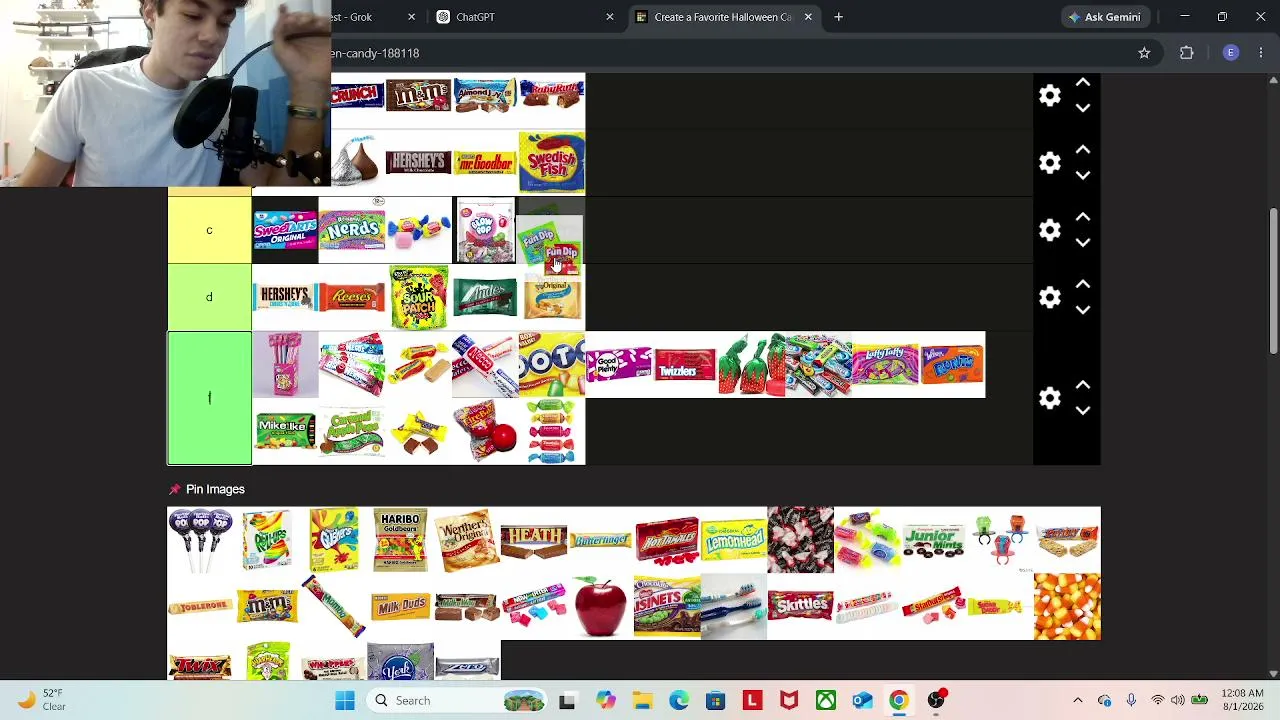The height and width of the screenshot is (720, 1280).
Task: Select the Mike and Ike image
Action: coord(284,431)
